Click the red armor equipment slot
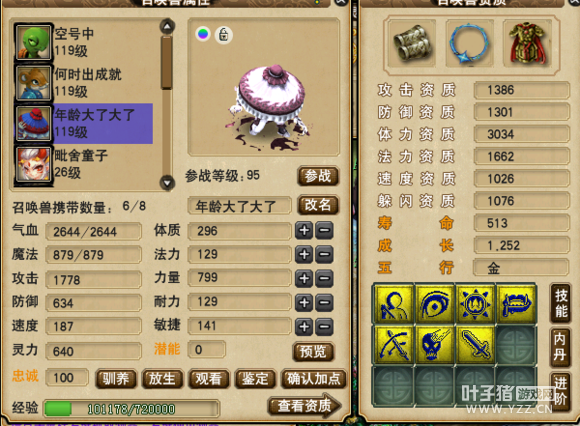Screen dimensions: 580x426 coord(528,43)
